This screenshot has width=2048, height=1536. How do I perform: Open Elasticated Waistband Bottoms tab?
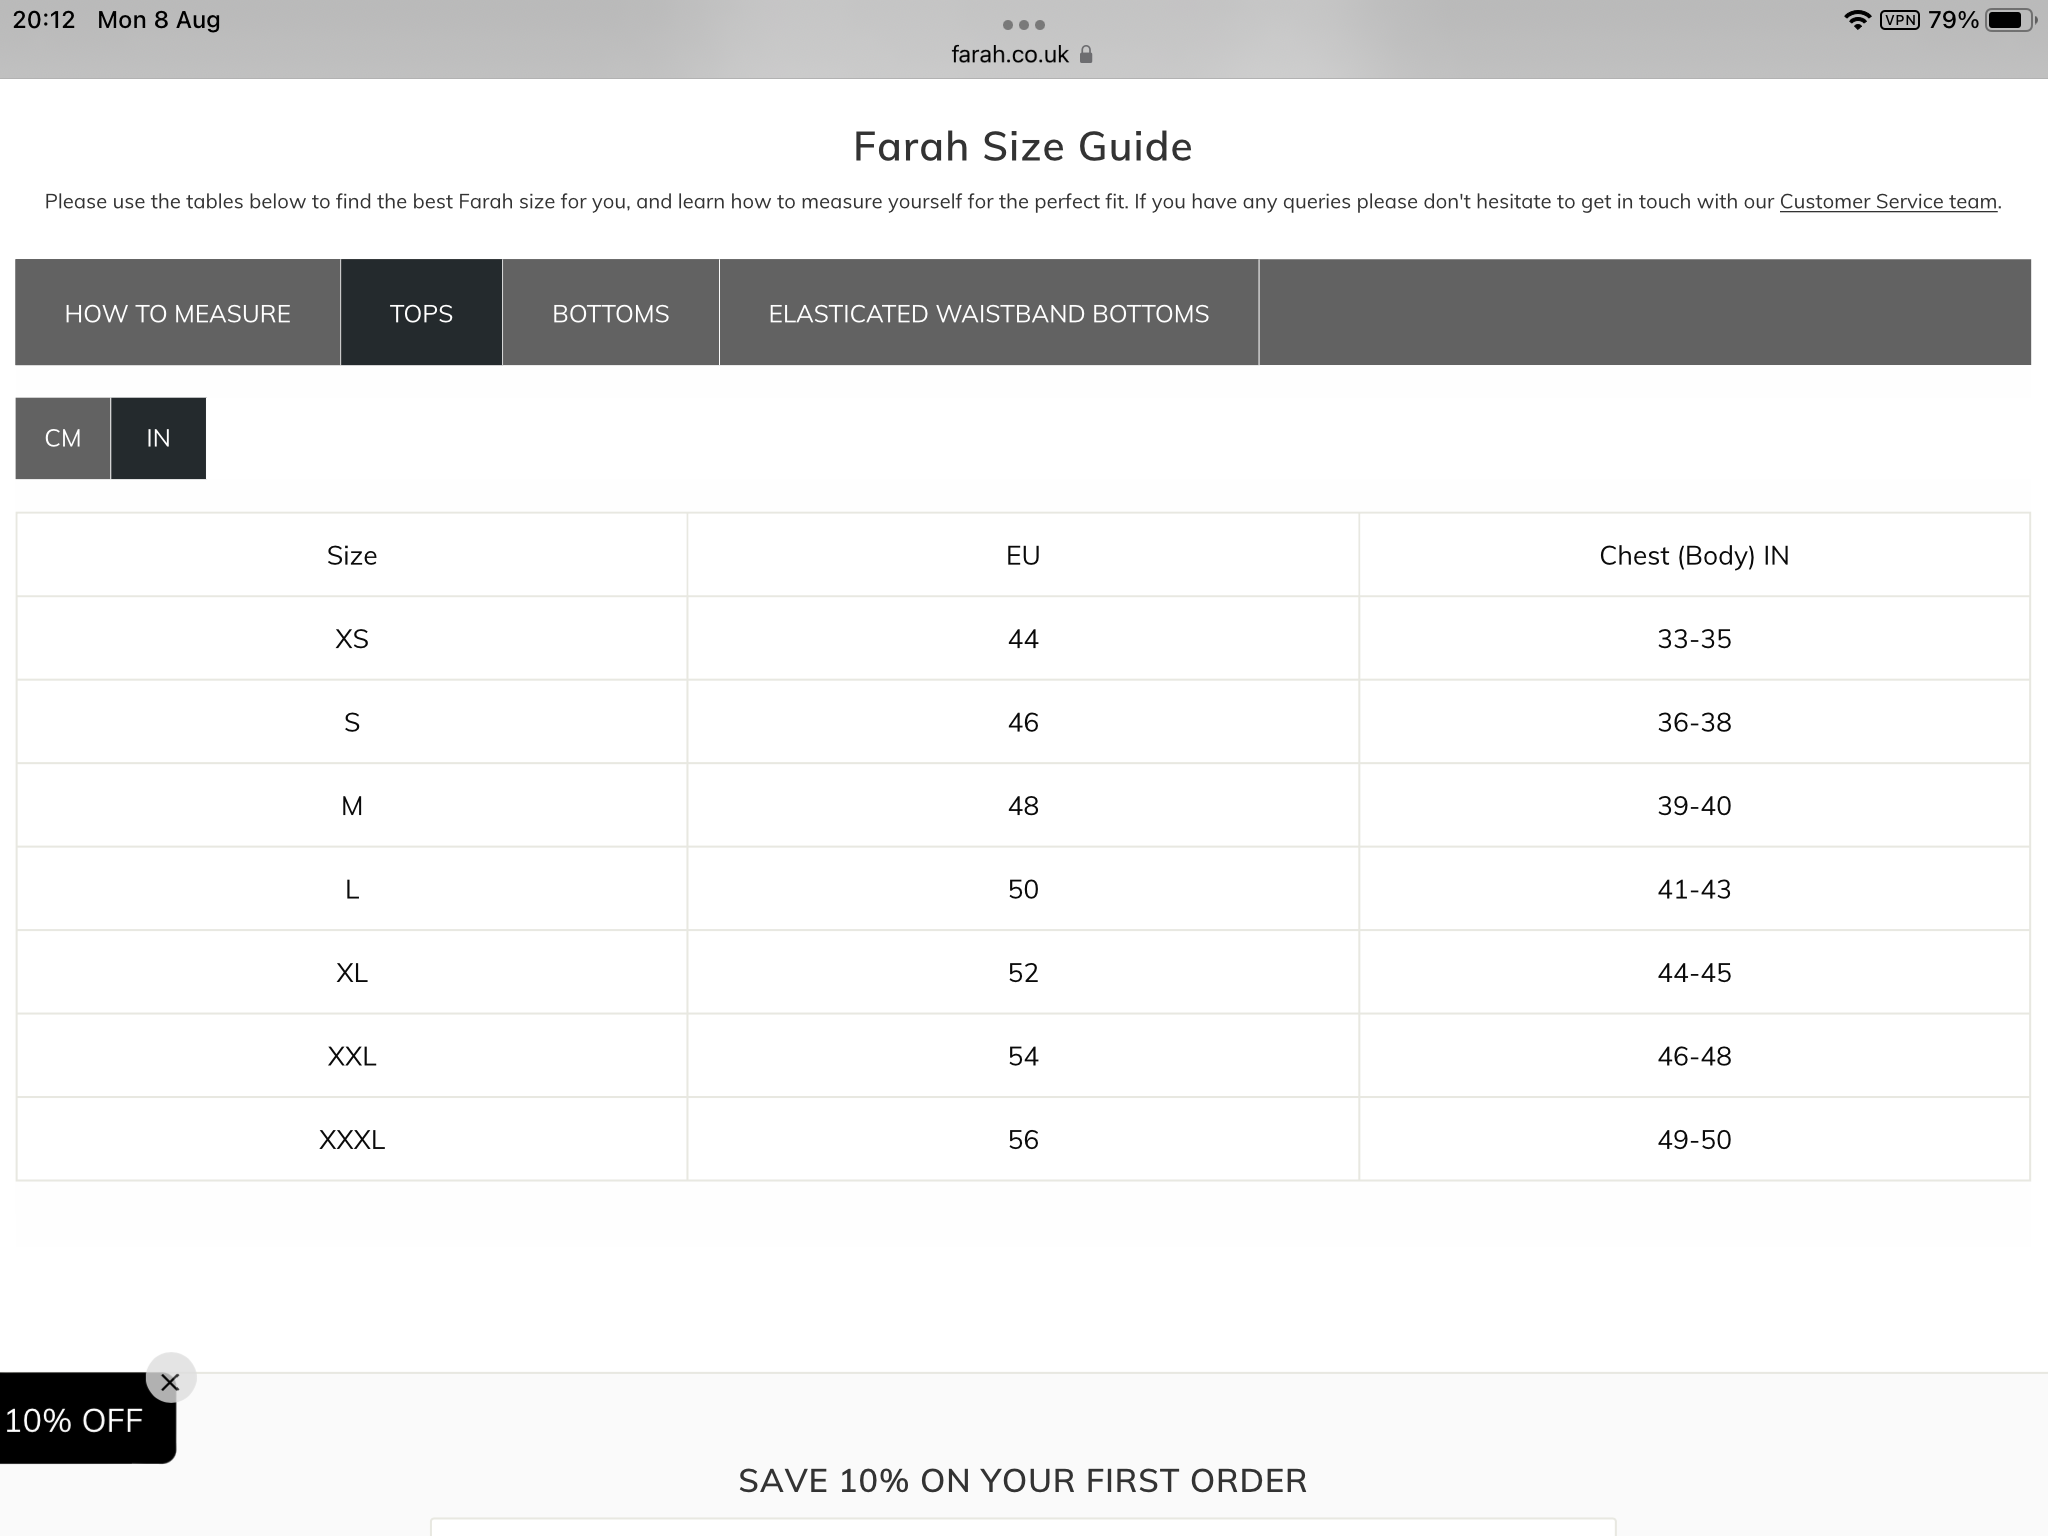pos(989,313)
